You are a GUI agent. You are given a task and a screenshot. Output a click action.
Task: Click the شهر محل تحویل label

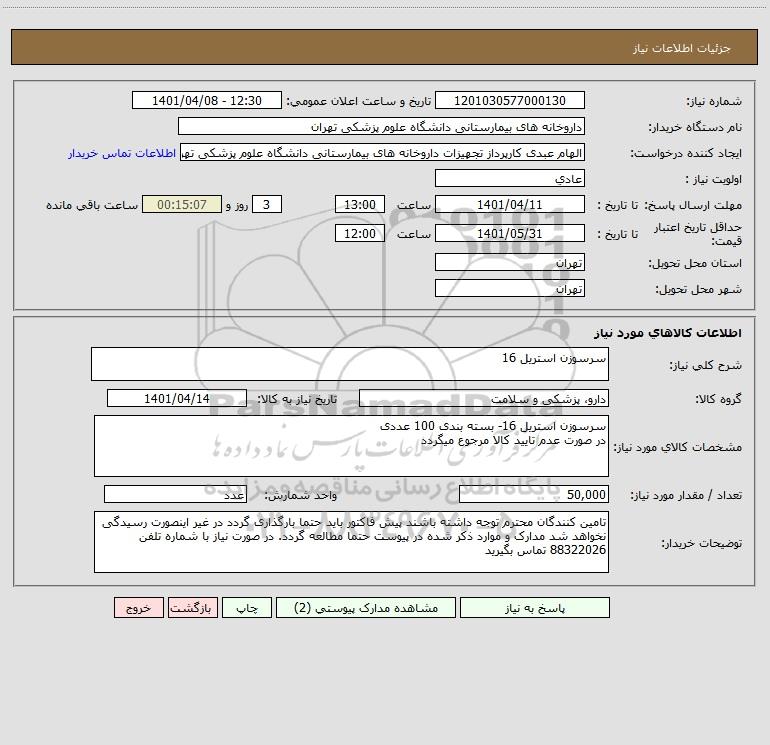[x=699, y=289]
